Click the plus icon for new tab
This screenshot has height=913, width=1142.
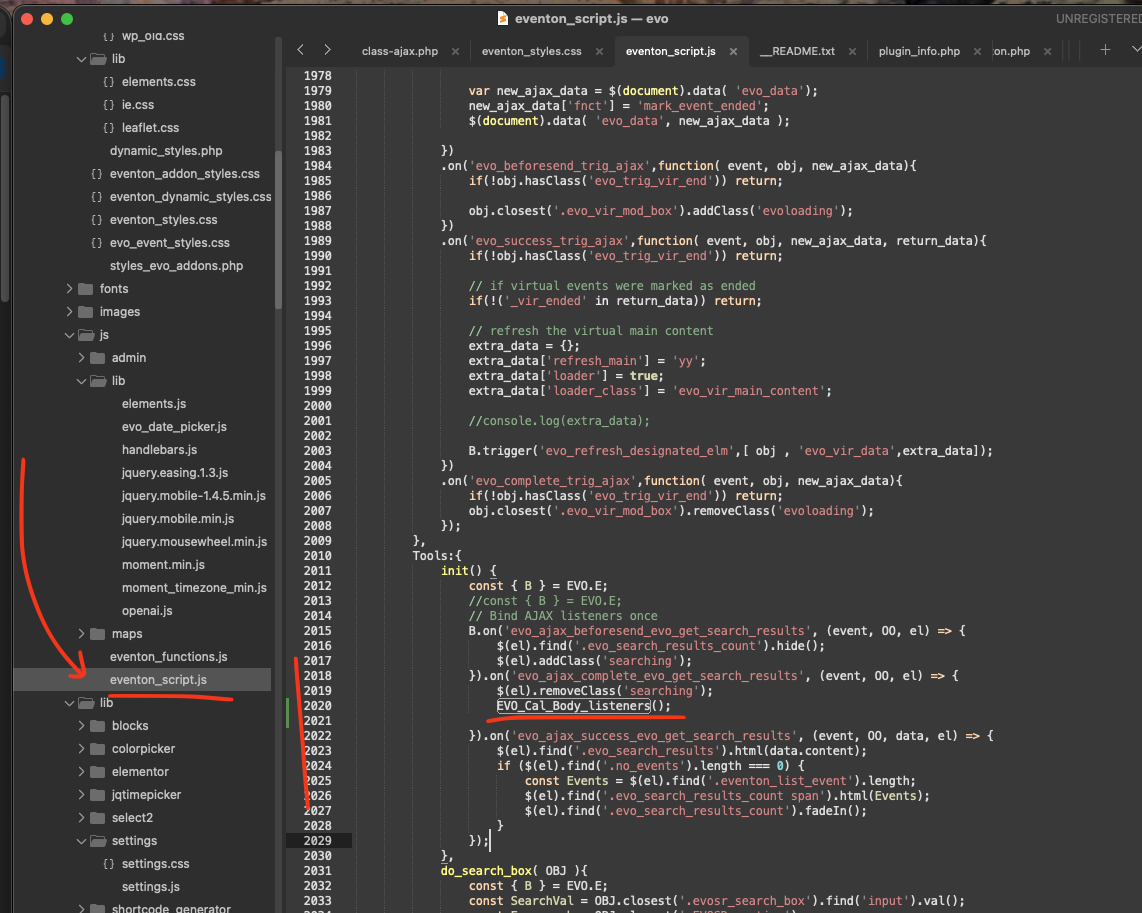[1105, 50]
